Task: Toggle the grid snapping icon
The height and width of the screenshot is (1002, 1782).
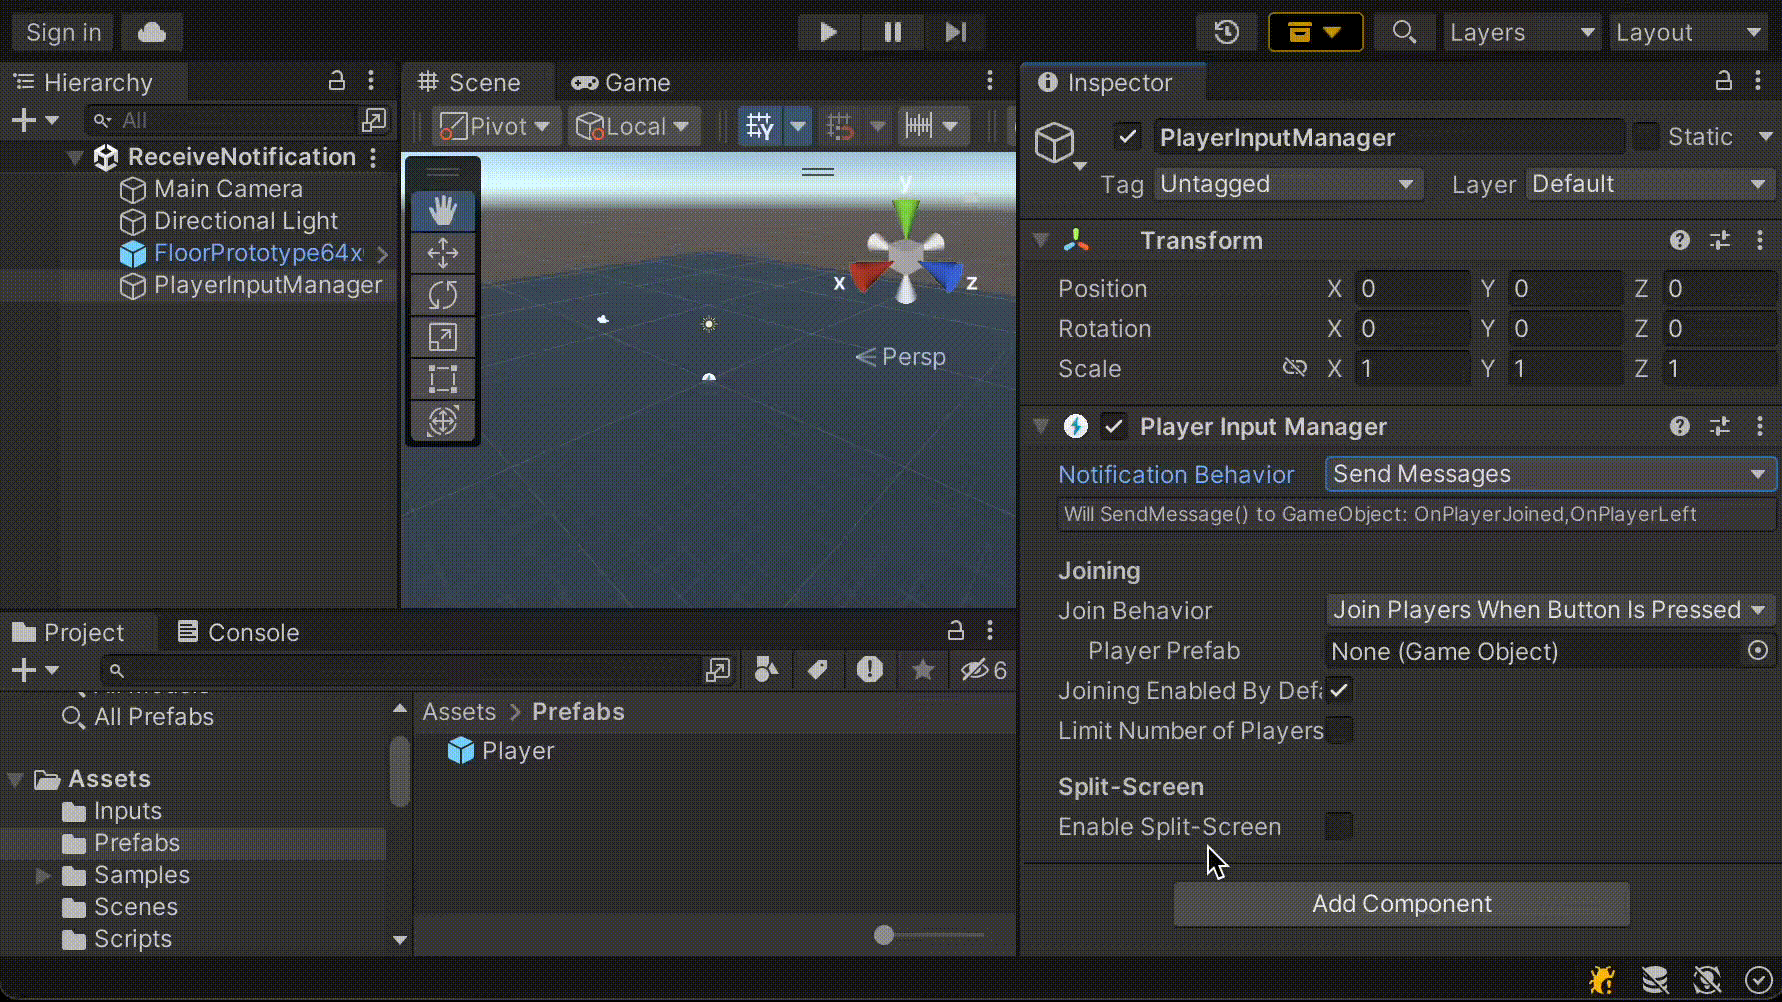Action: coord(840,126)
